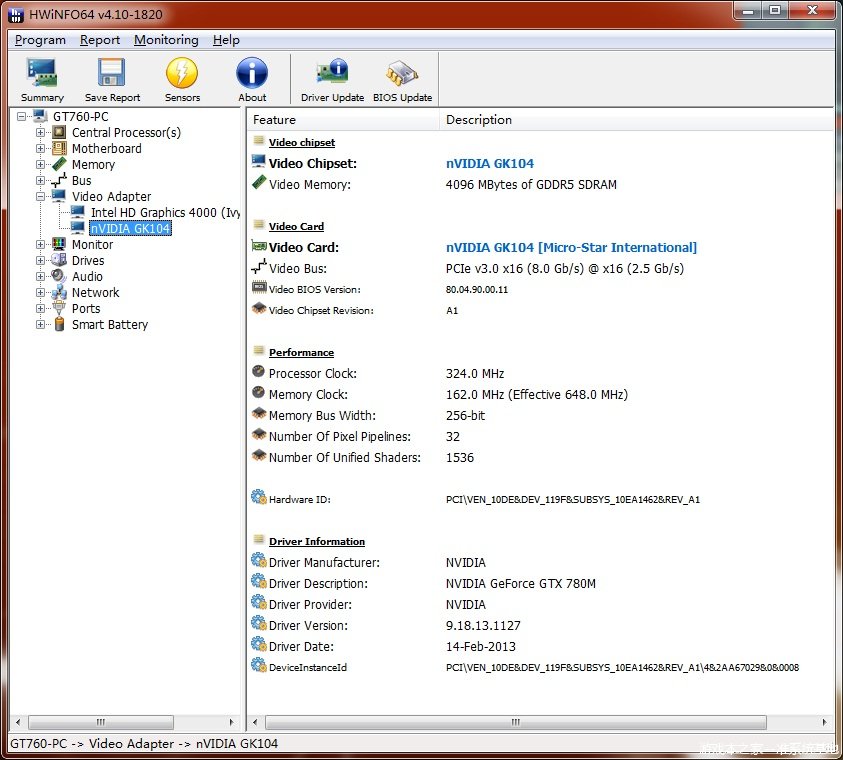Image resolution: width=843 pixels, height=760 pixels.
Task: Click the Hardware ID gear icon
Action: tap(259, 497)
